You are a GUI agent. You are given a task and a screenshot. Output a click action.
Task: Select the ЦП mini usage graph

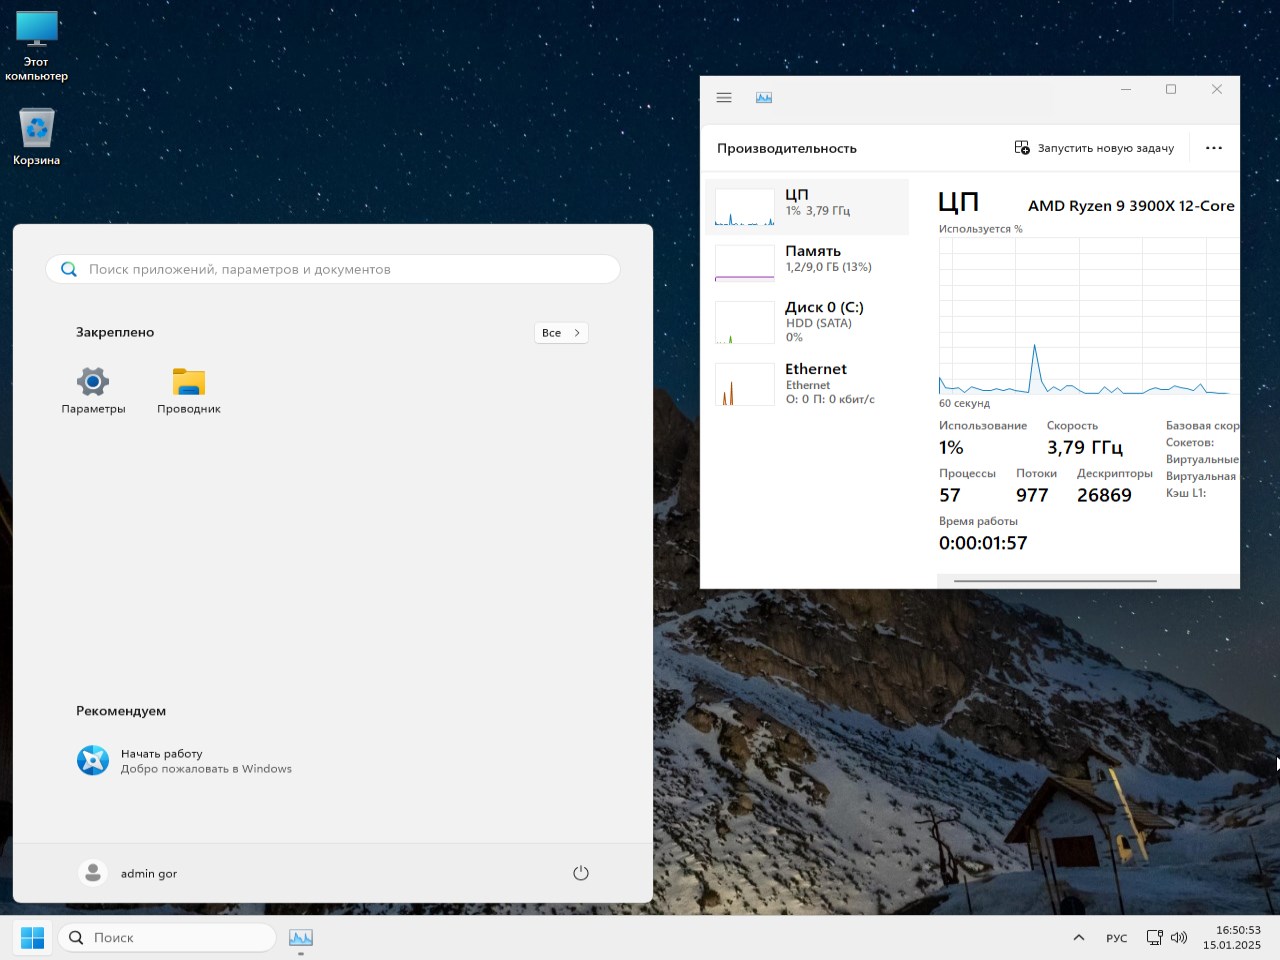(745, 207)
